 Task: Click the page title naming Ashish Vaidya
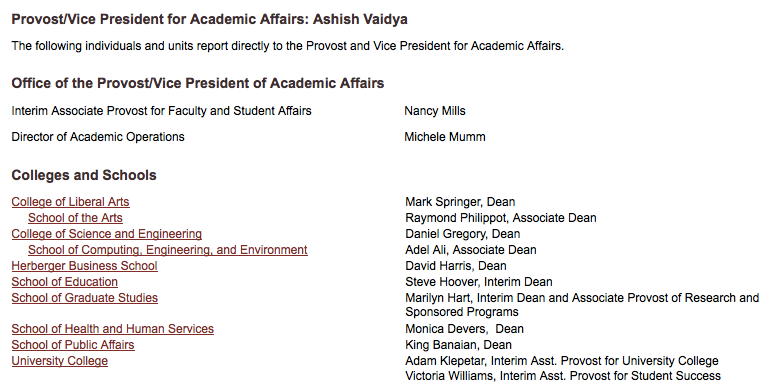pos(210,19)
